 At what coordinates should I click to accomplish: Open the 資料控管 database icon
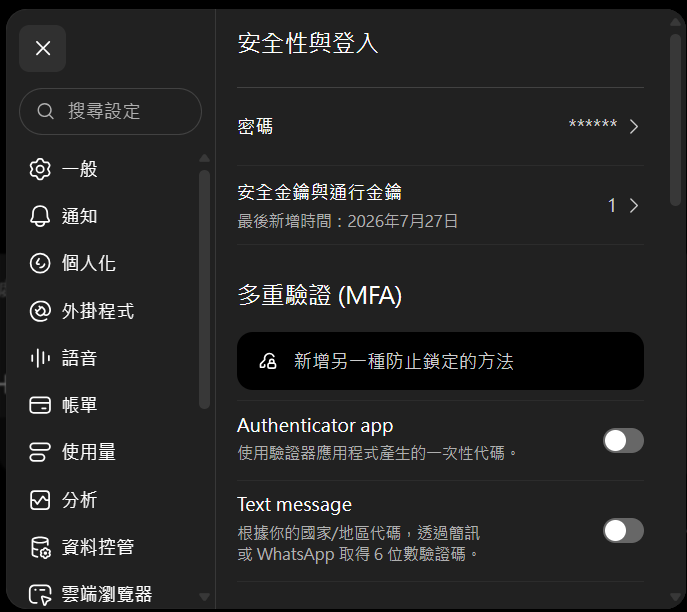click(41, 548)
